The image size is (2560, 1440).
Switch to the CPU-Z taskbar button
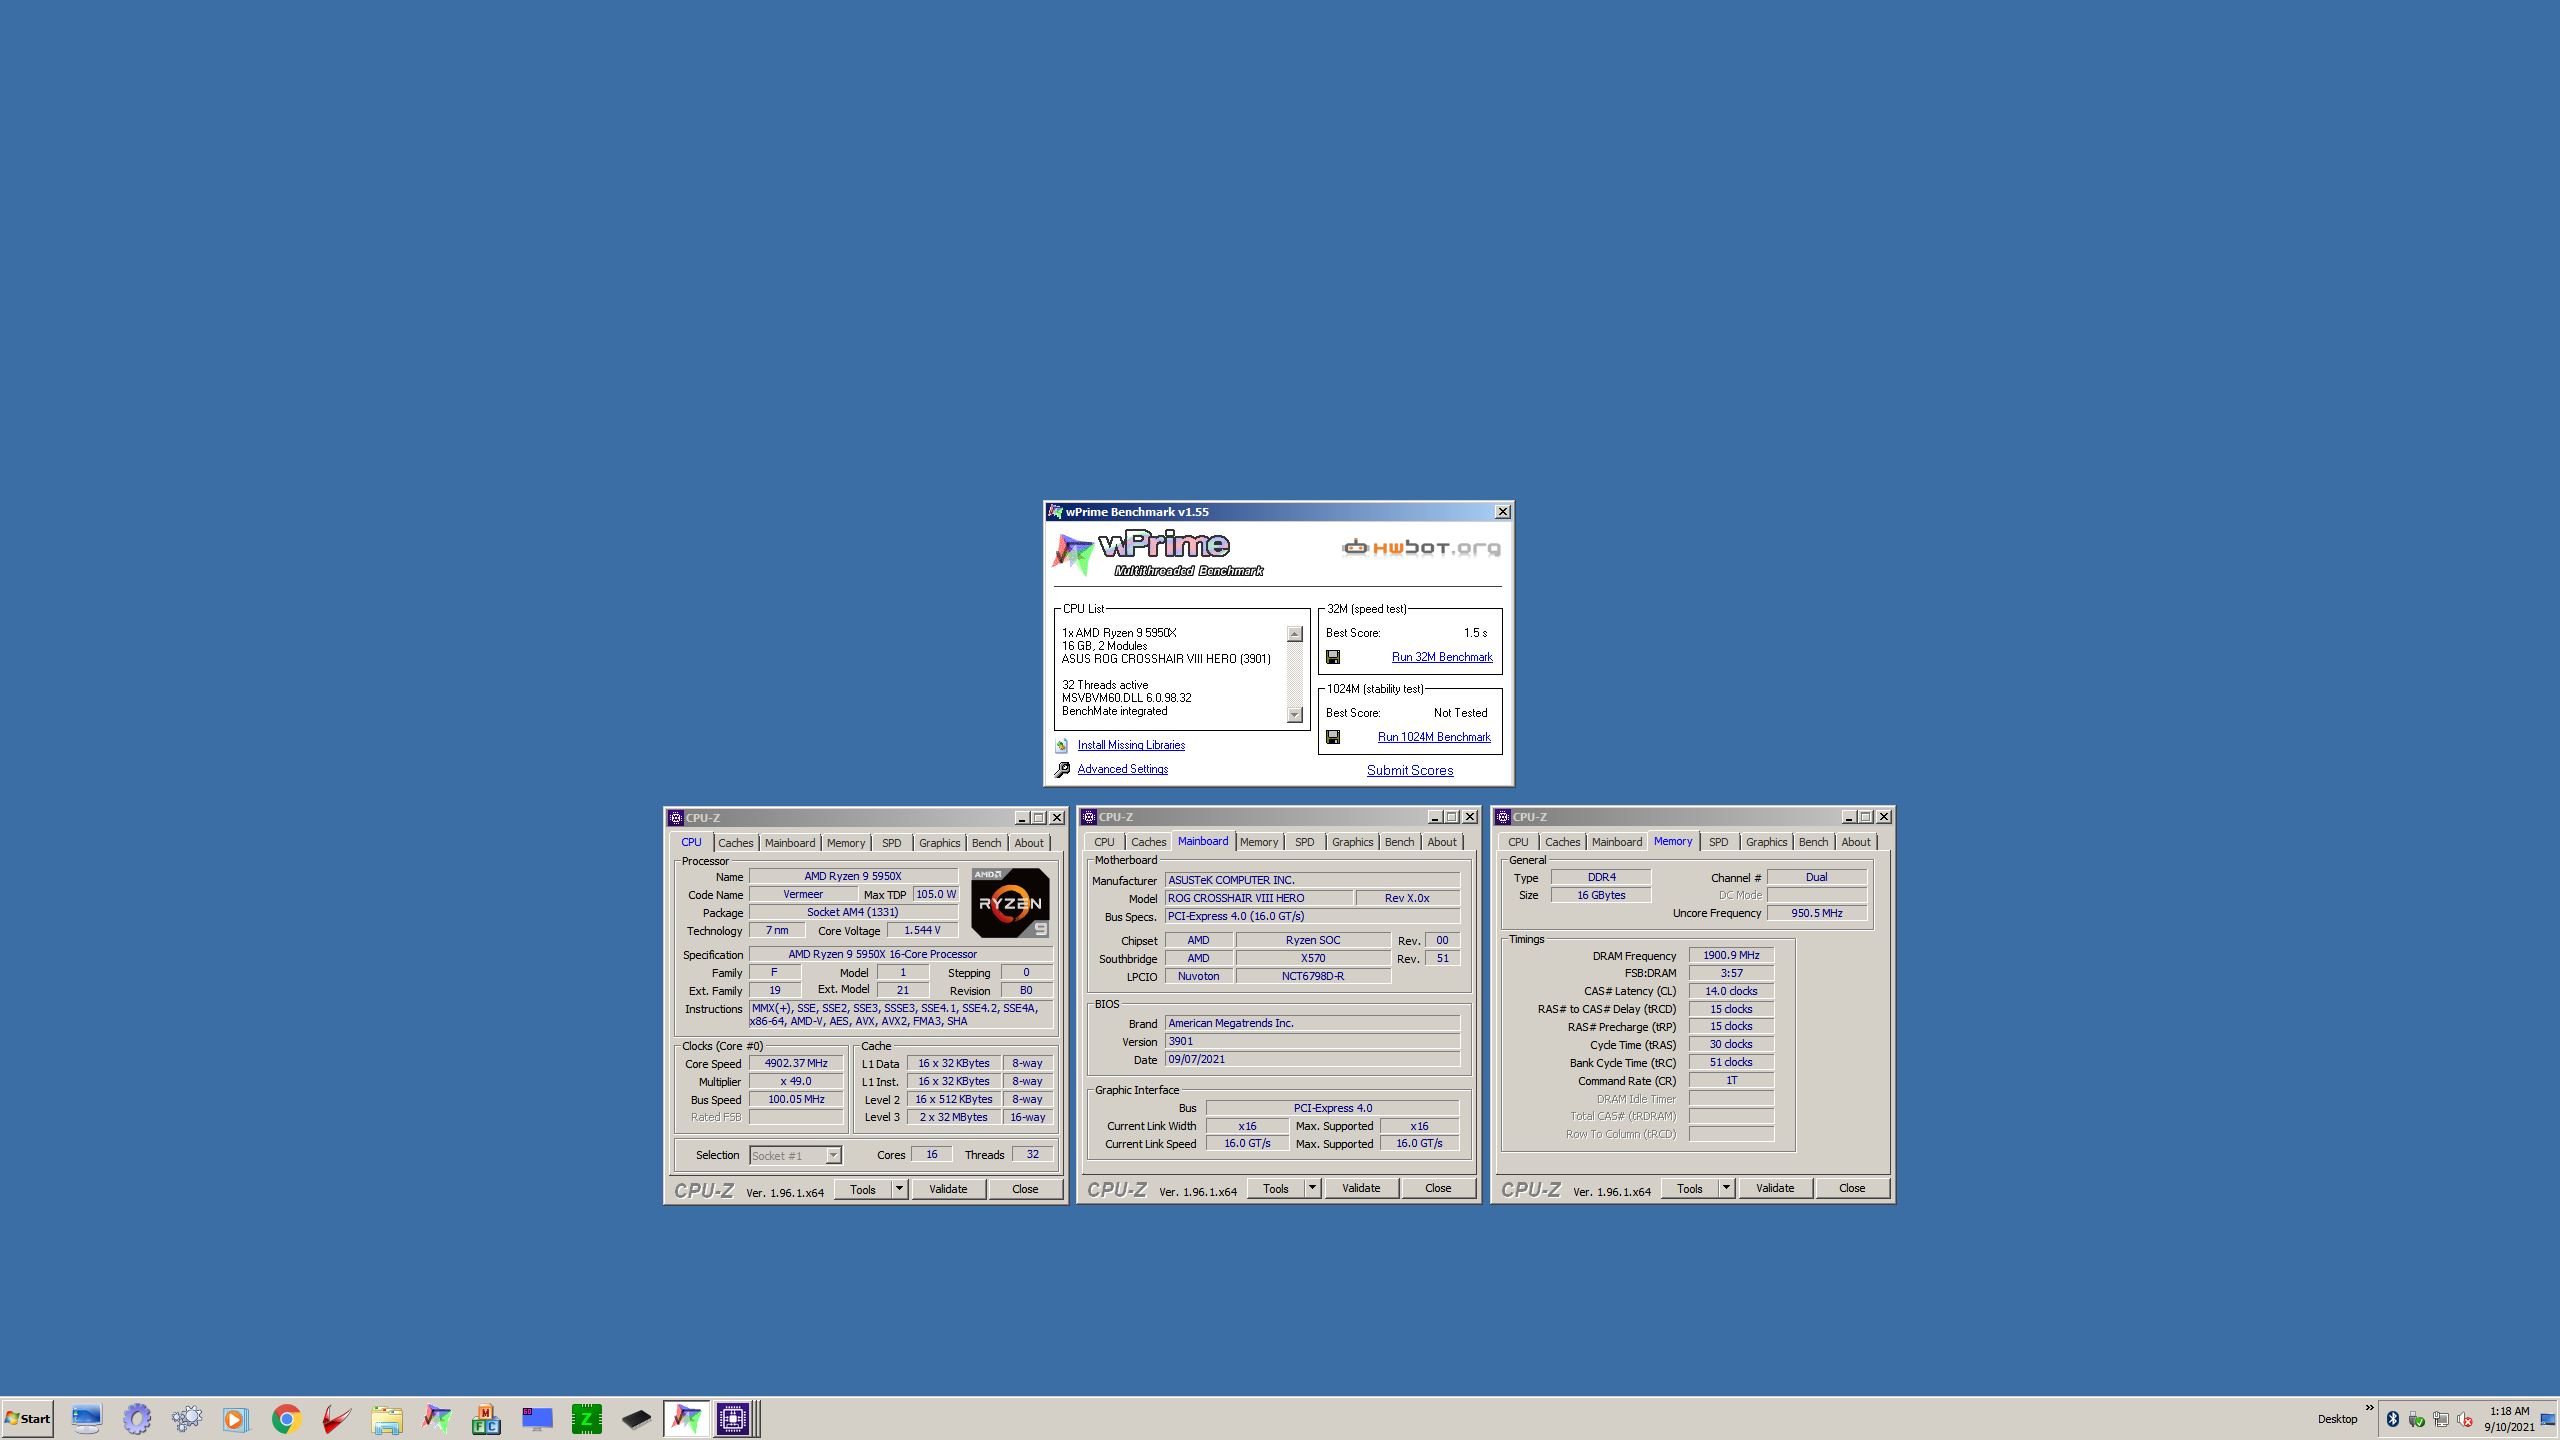click(733, 1418)
